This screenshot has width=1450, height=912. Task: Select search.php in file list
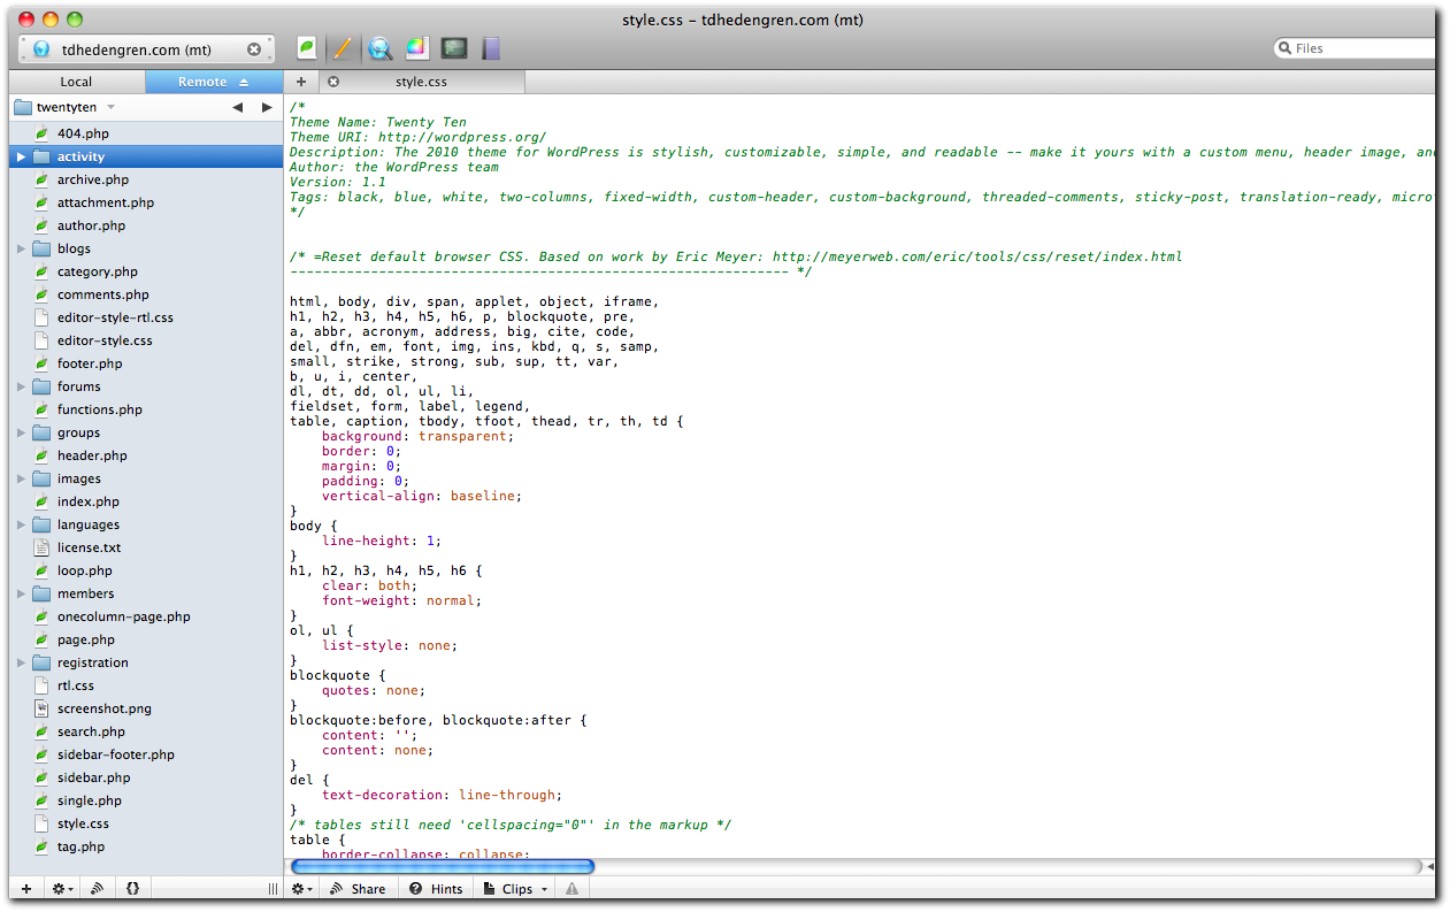[x=146, y=732]
